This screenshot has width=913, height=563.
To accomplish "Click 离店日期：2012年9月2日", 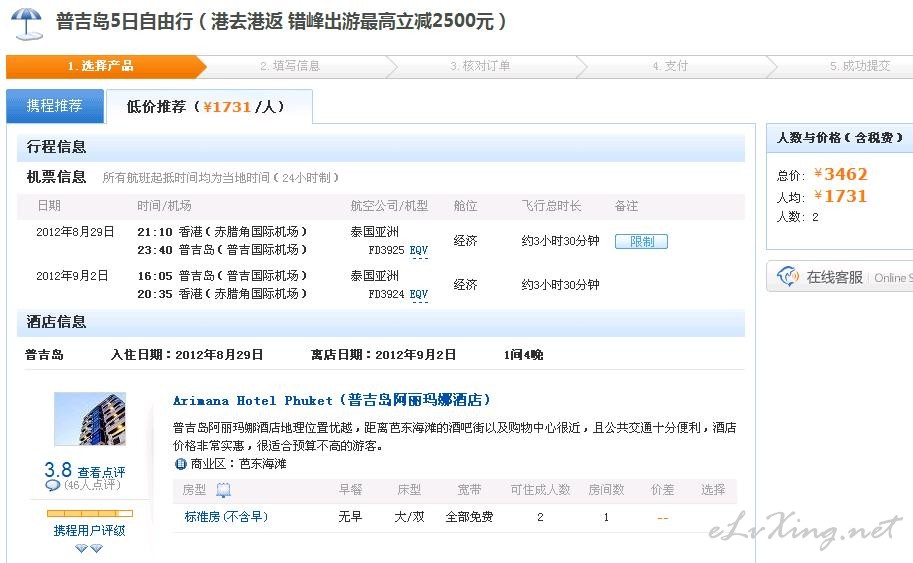I will (383, 355).
